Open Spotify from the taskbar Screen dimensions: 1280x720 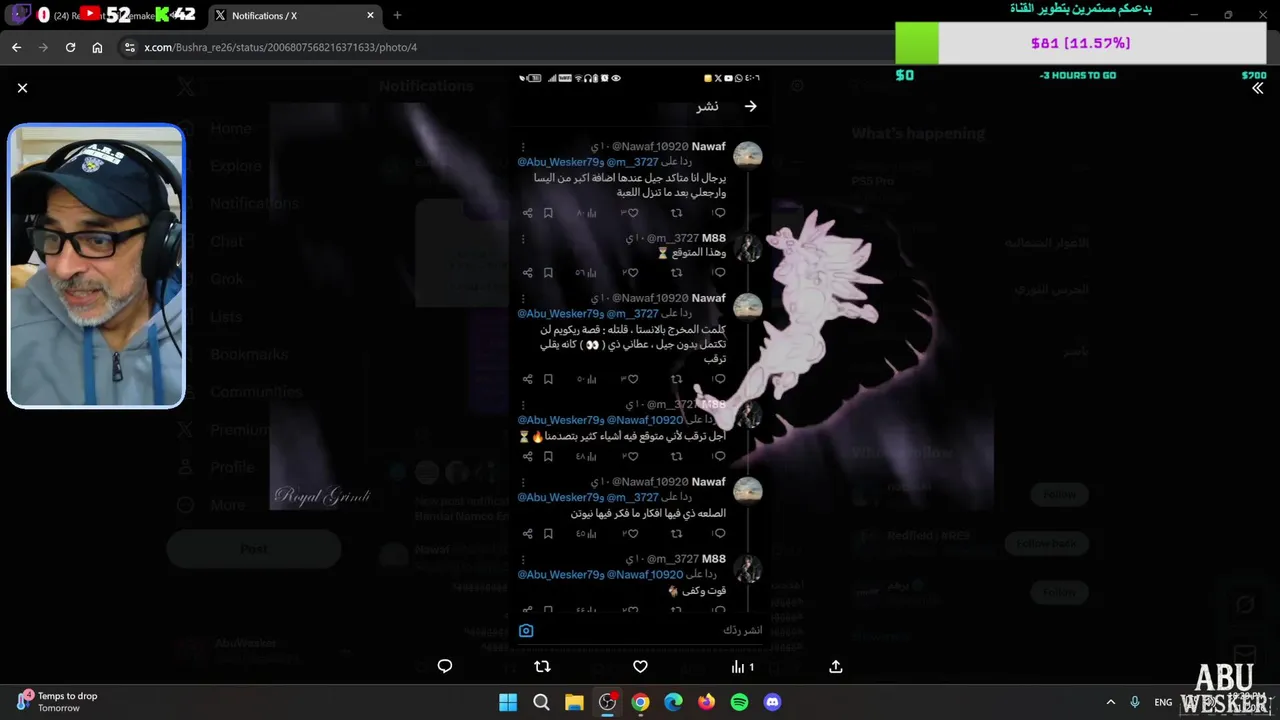point(739,702)
